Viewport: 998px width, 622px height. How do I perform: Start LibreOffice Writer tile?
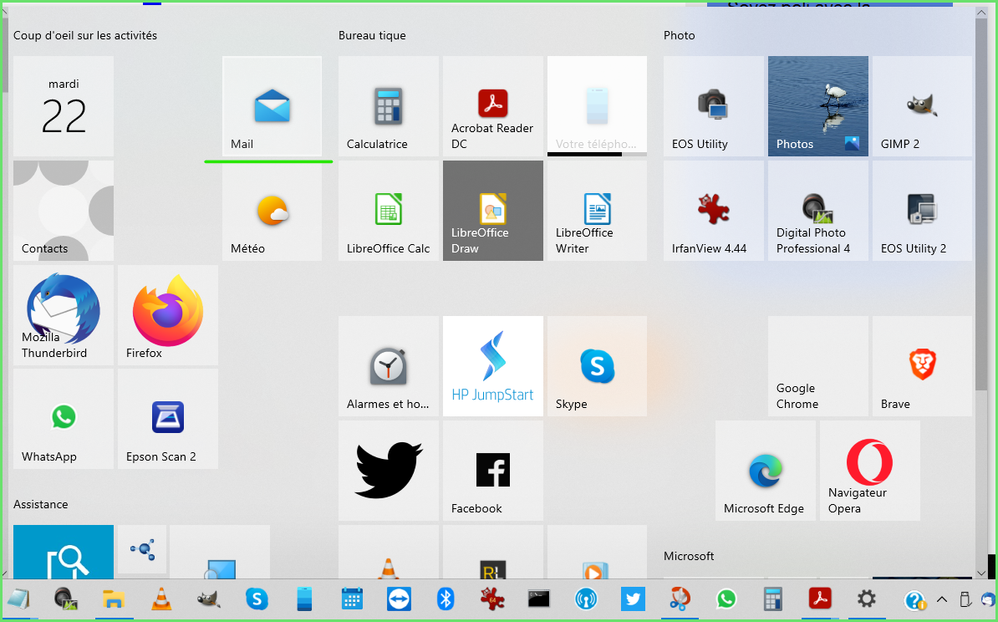(x=596, y=211)
